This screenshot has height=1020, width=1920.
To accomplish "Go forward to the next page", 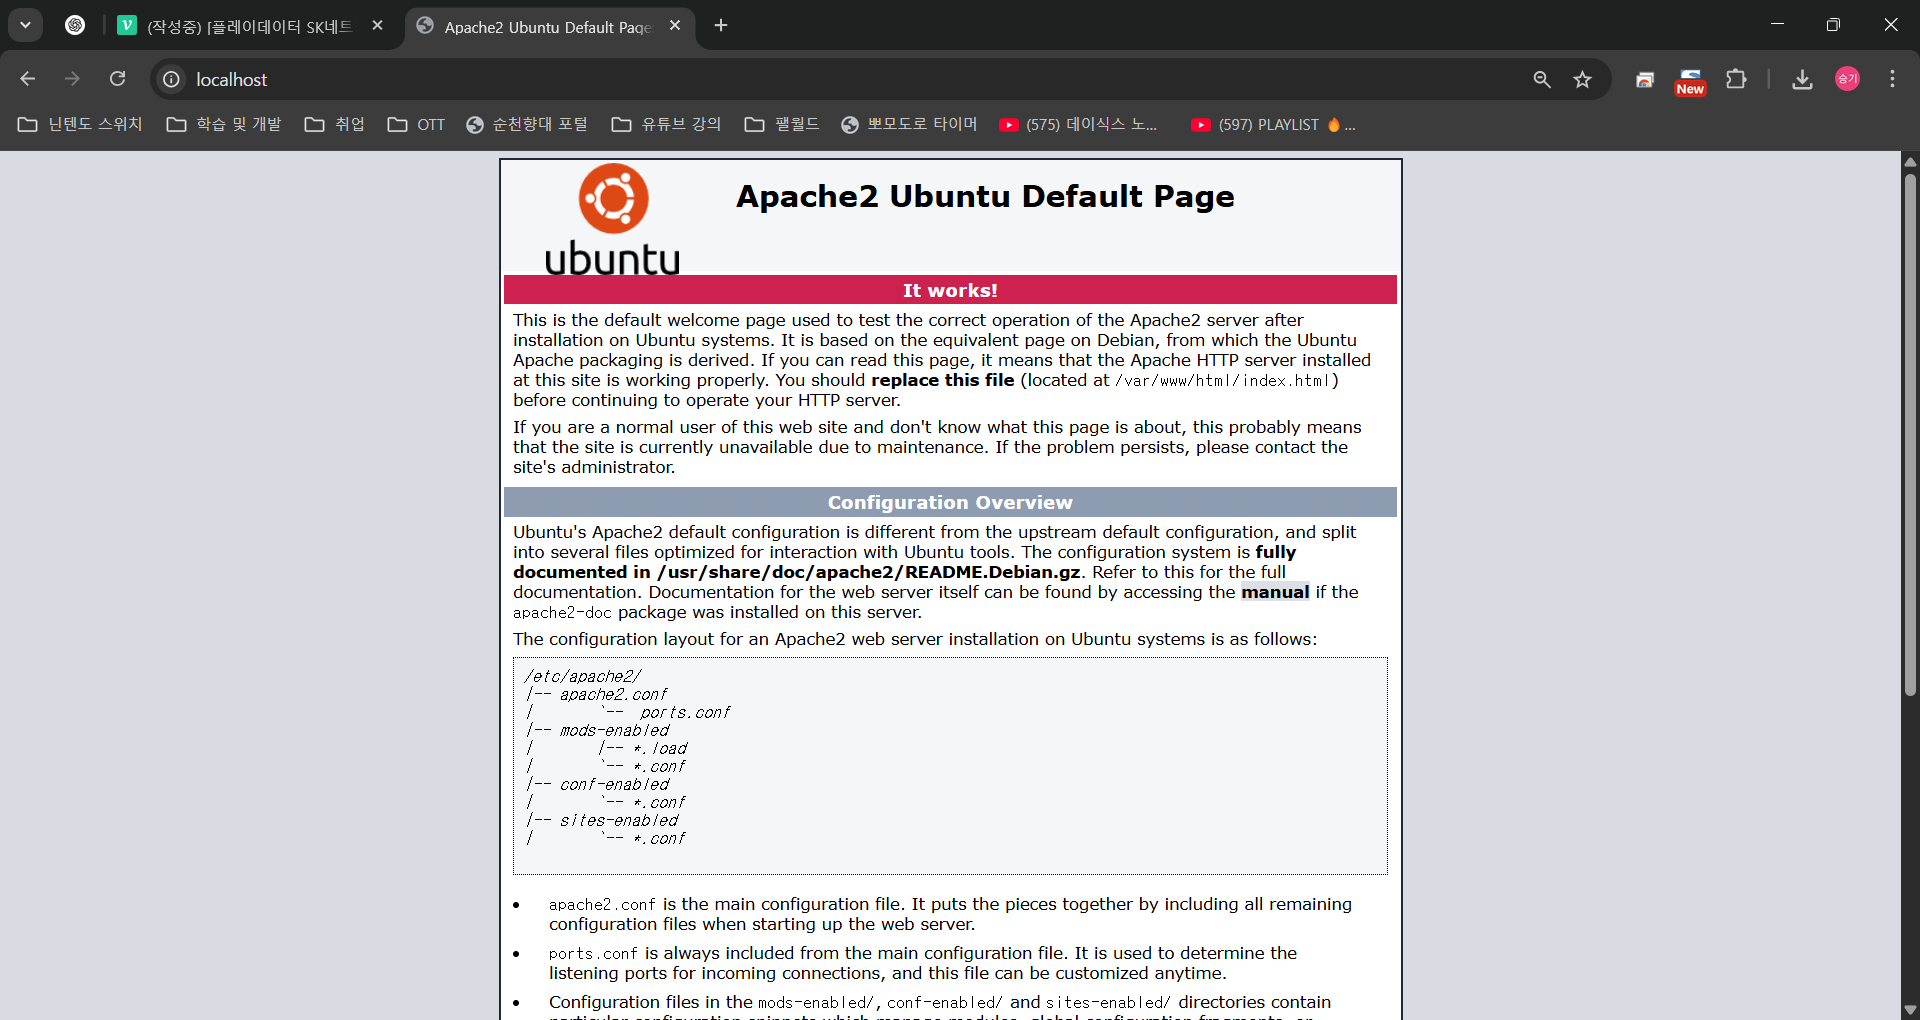I will pyautogui.click(x=72, y=79).
